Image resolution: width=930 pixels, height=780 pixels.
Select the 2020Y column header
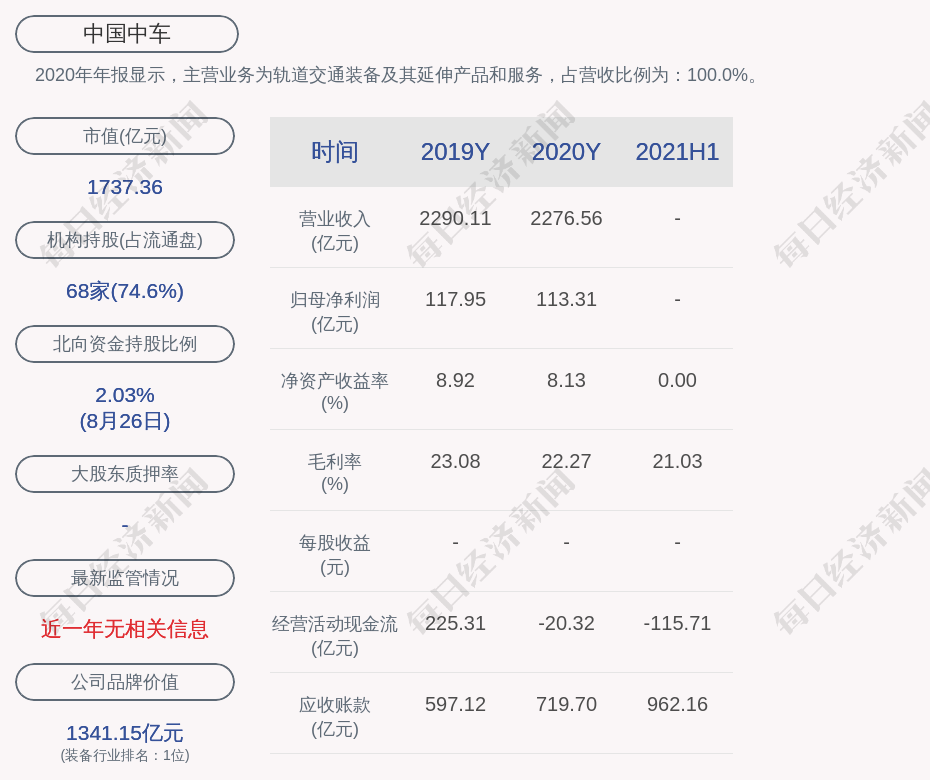[566, 152]
